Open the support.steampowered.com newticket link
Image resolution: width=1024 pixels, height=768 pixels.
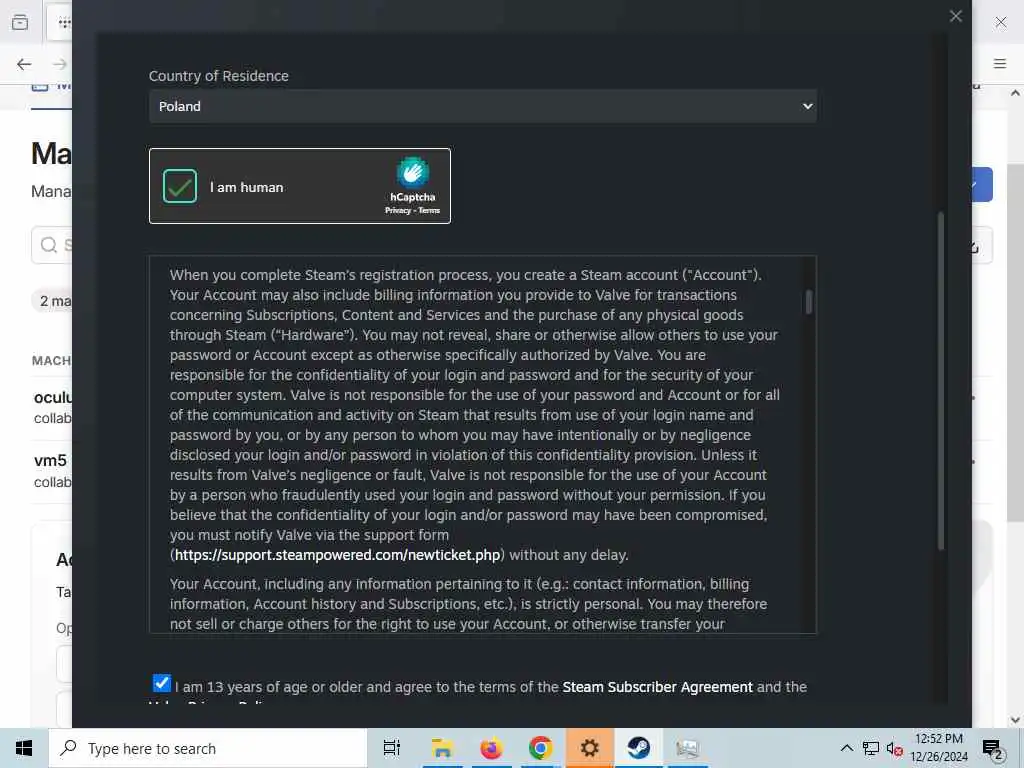pyautogui.click(x=337, y=555)
